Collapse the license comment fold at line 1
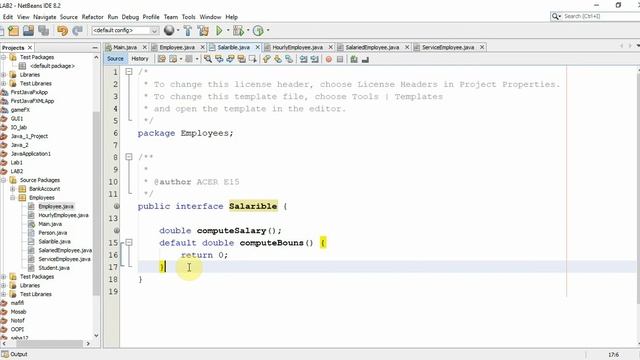The image size is (640, 360). pyautogui.click(x=129, y=71)
